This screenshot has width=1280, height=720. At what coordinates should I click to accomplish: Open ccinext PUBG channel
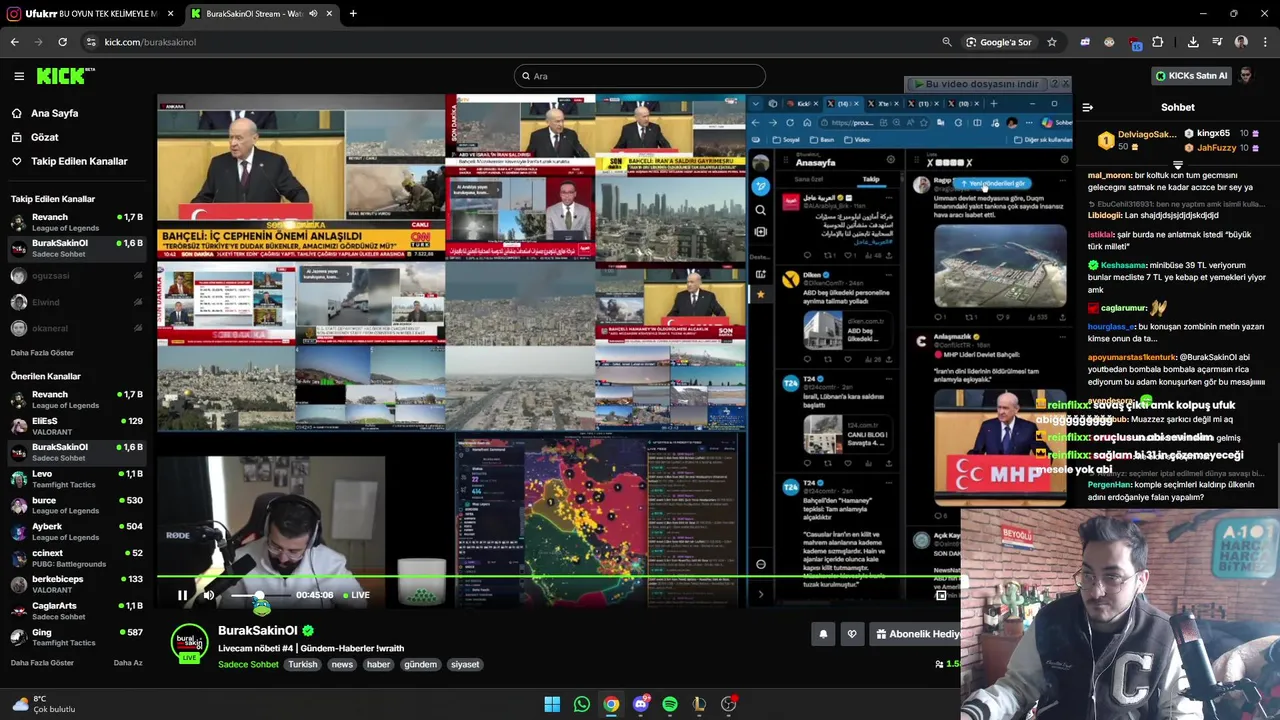[75, 558]
